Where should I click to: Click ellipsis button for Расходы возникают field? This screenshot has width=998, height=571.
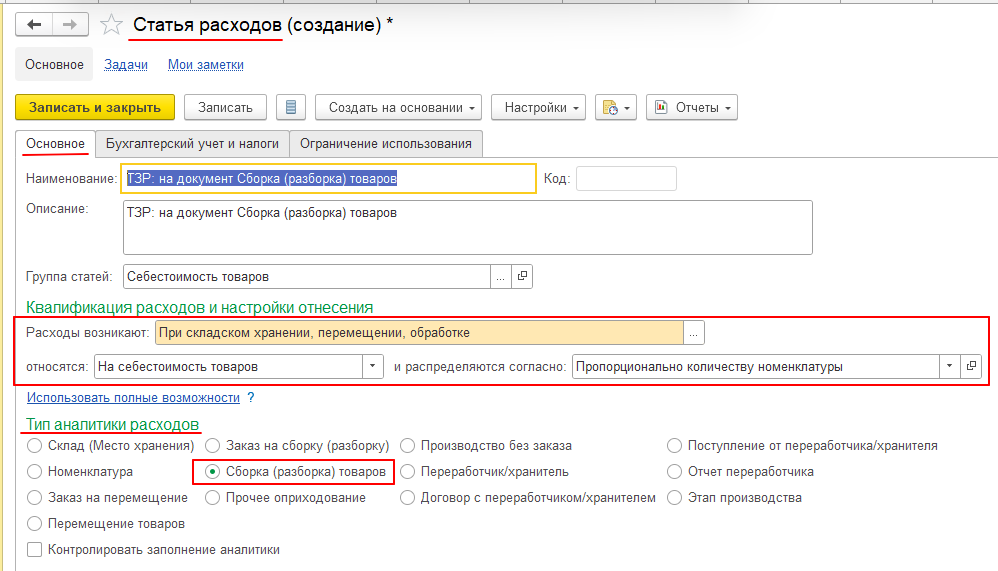click(x=695, y=332)
